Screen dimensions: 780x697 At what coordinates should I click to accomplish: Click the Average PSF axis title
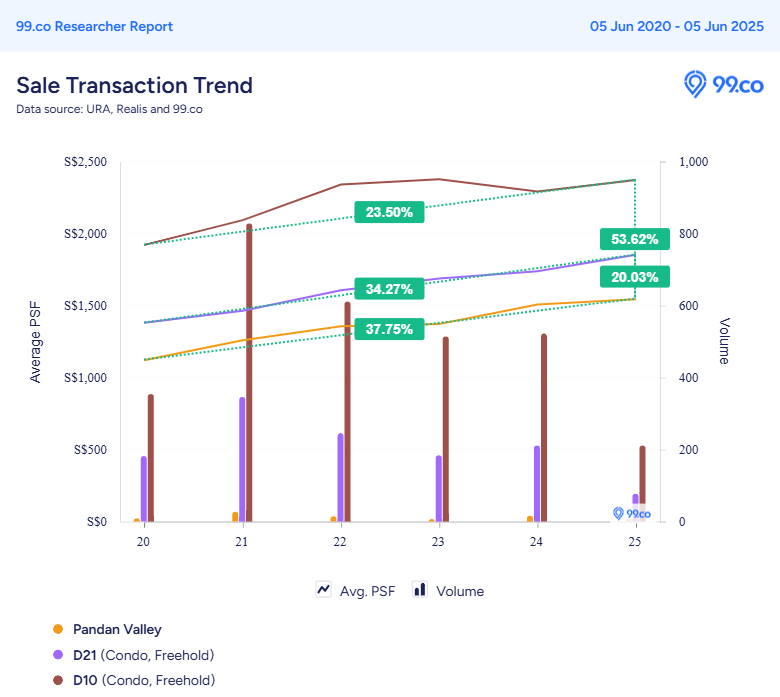click(x=35, y=342)
